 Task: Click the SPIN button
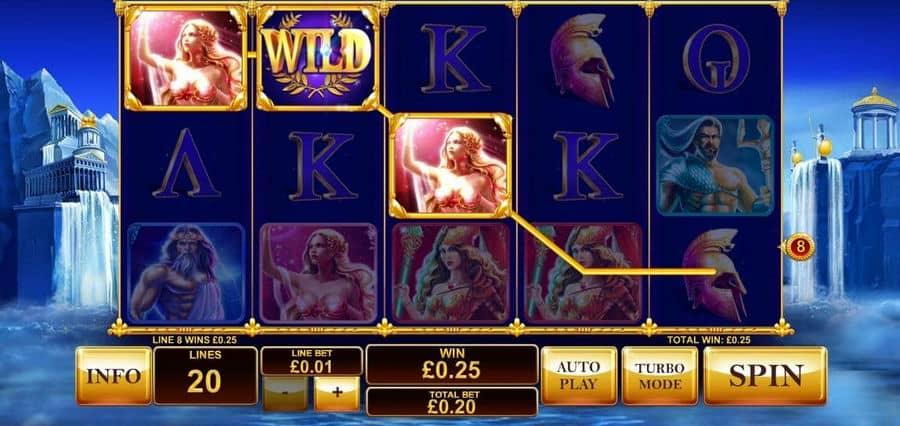click(765, 375)
